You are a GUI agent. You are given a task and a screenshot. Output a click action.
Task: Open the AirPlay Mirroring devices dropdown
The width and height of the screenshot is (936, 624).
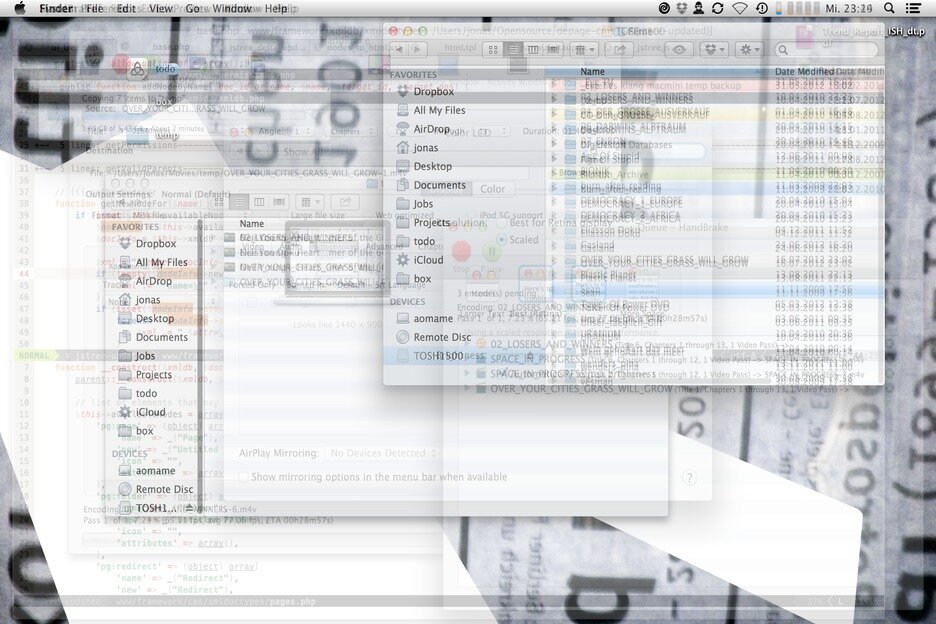click(x=384, y=453)
